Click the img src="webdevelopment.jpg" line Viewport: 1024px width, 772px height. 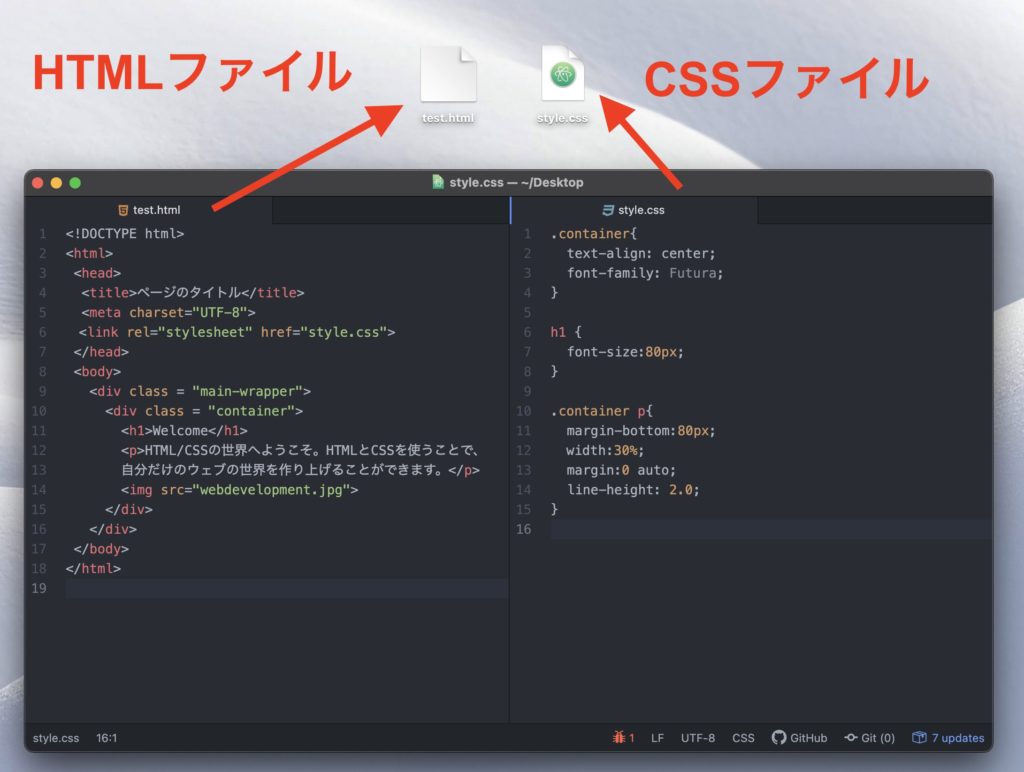tap(240, 490)
